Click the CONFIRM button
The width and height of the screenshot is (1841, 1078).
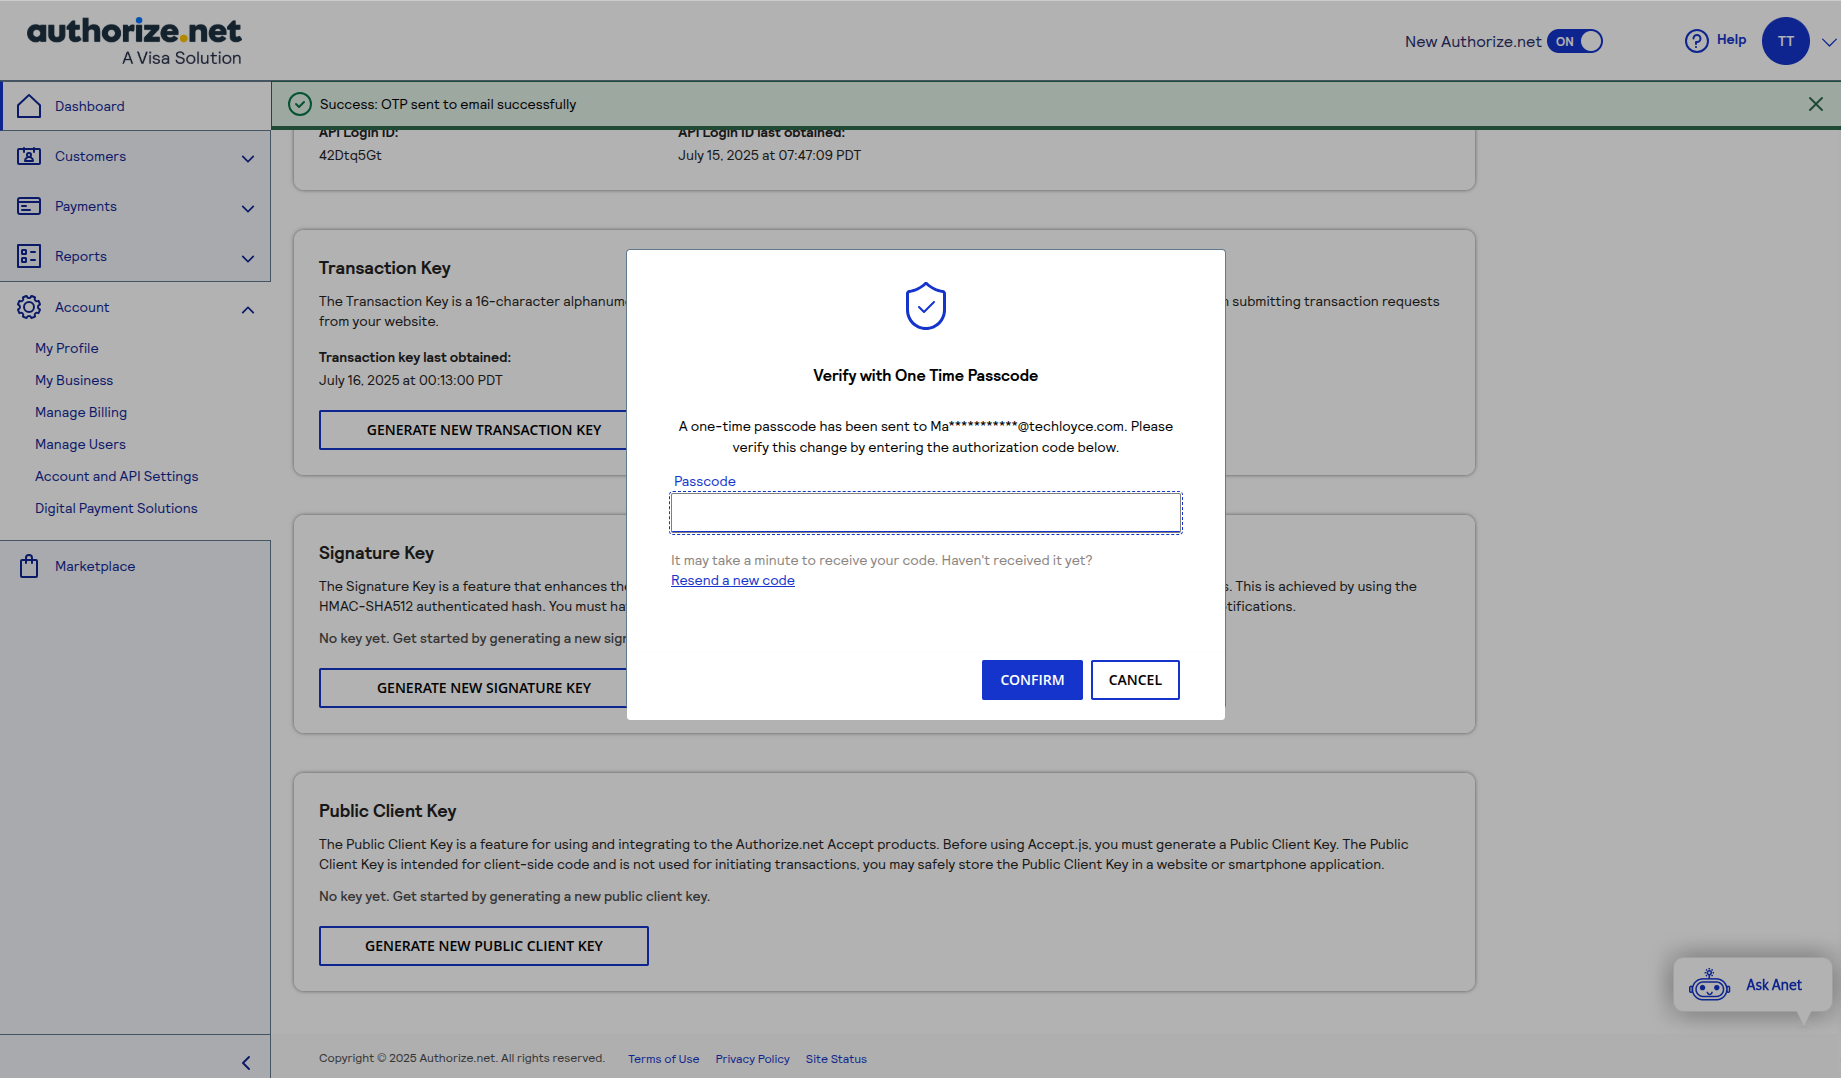point(1032,680)
